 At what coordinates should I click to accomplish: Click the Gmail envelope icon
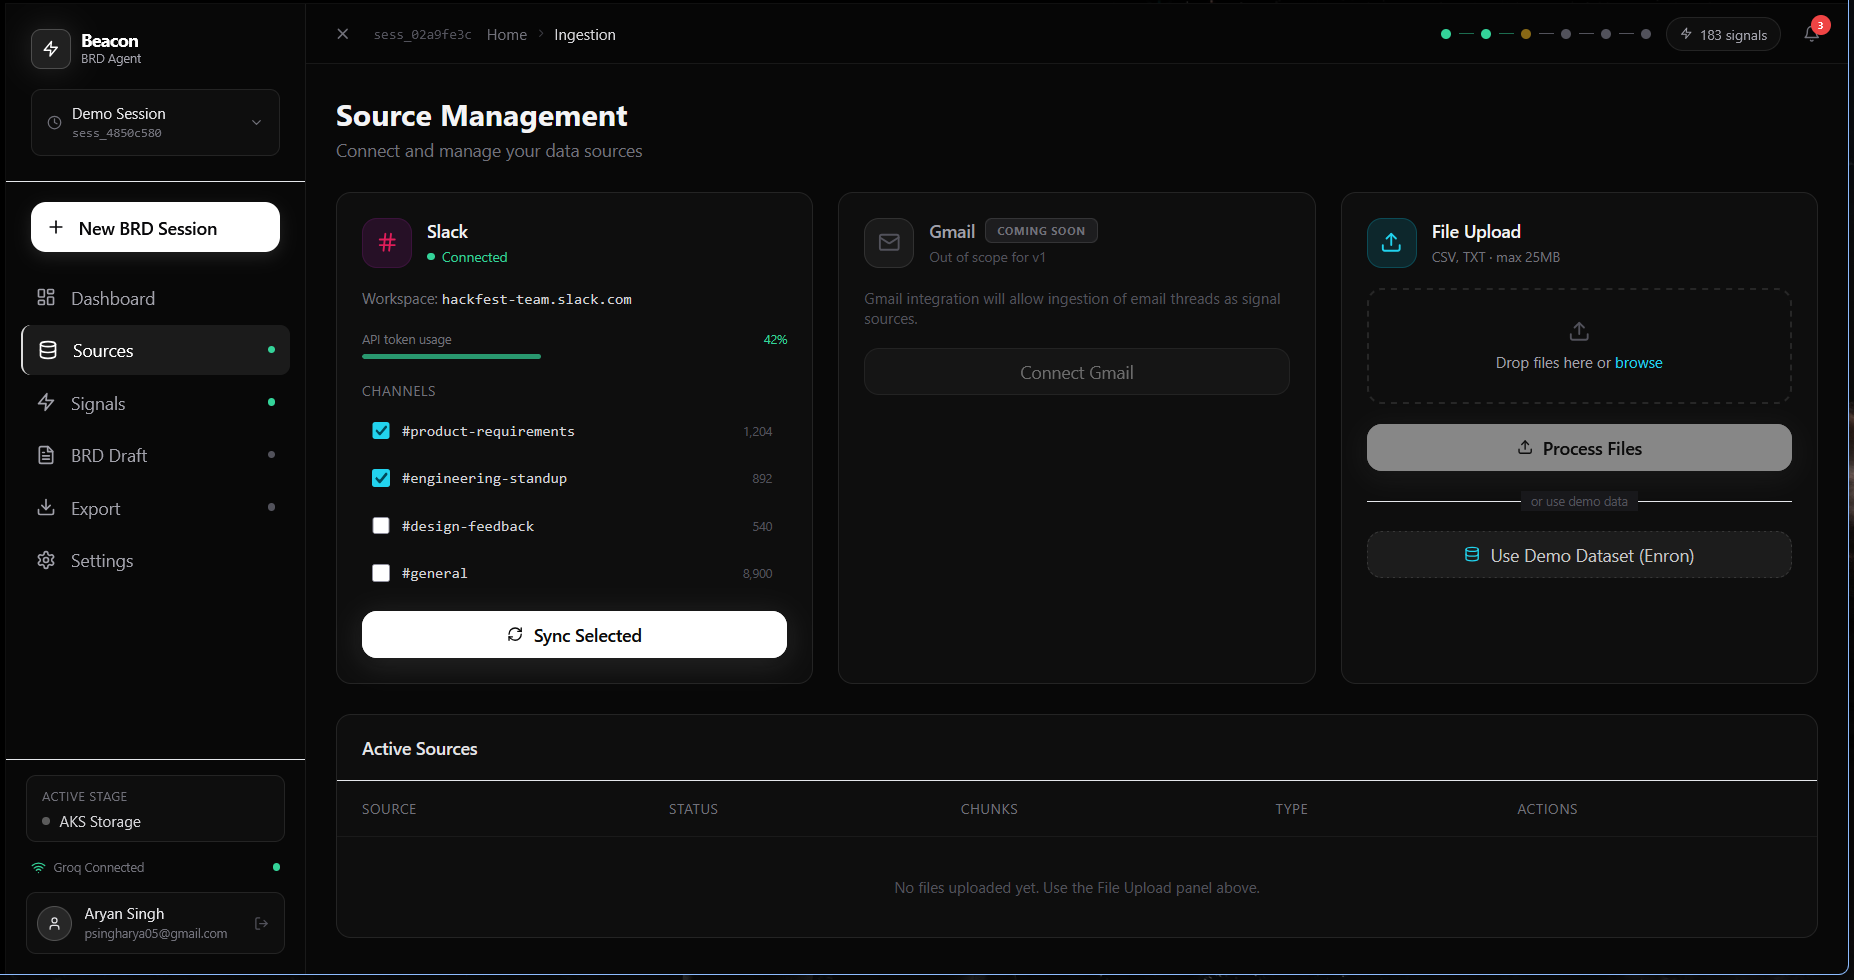tap(889, 243)
